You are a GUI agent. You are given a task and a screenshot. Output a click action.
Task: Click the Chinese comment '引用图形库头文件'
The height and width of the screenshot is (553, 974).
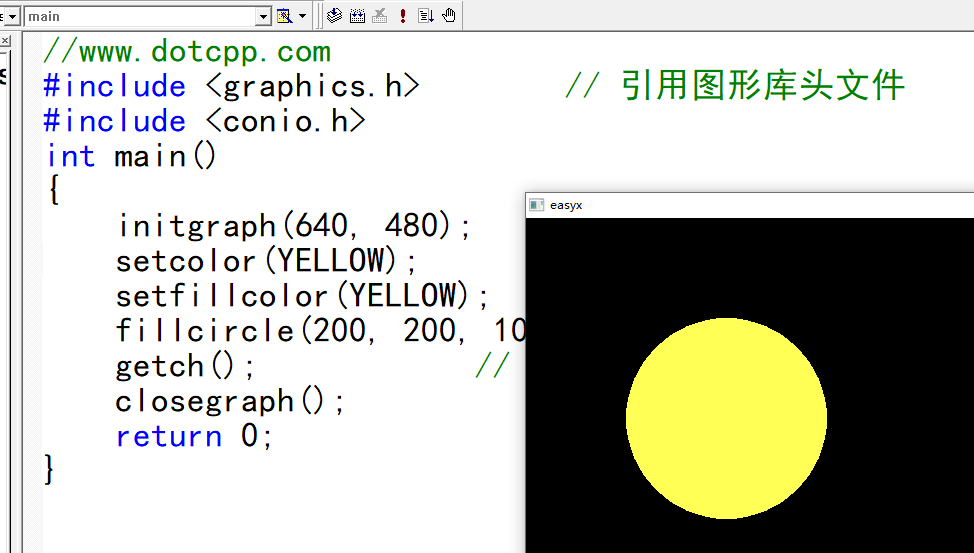[762, 86]
